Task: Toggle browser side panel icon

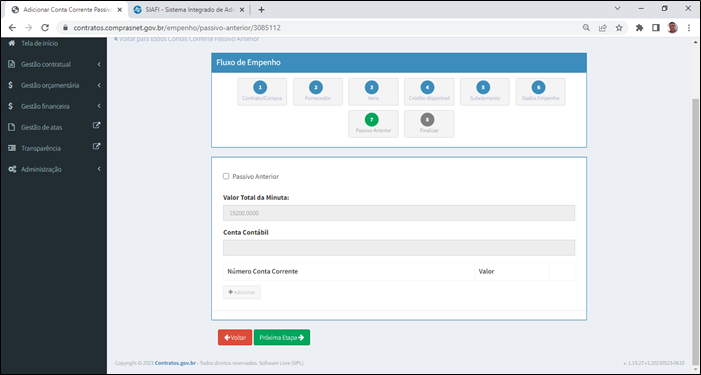Action: click(x=656, y=28)
